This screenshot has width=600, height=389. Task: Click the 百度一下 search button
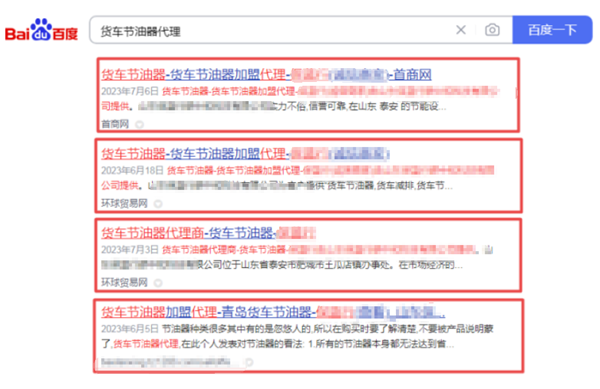pyautogui.click(x=552, y=30)
